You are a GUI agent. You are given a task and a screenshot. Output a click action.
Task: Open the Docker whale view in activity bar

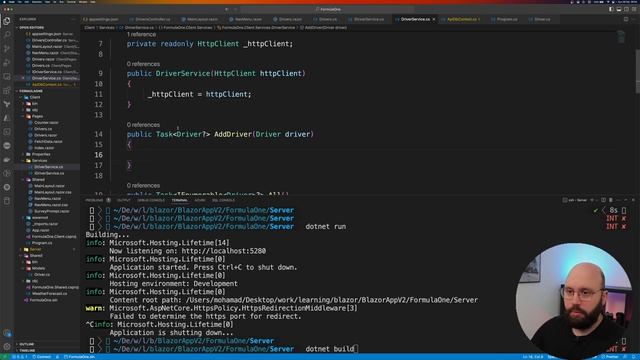coord(7,160)
